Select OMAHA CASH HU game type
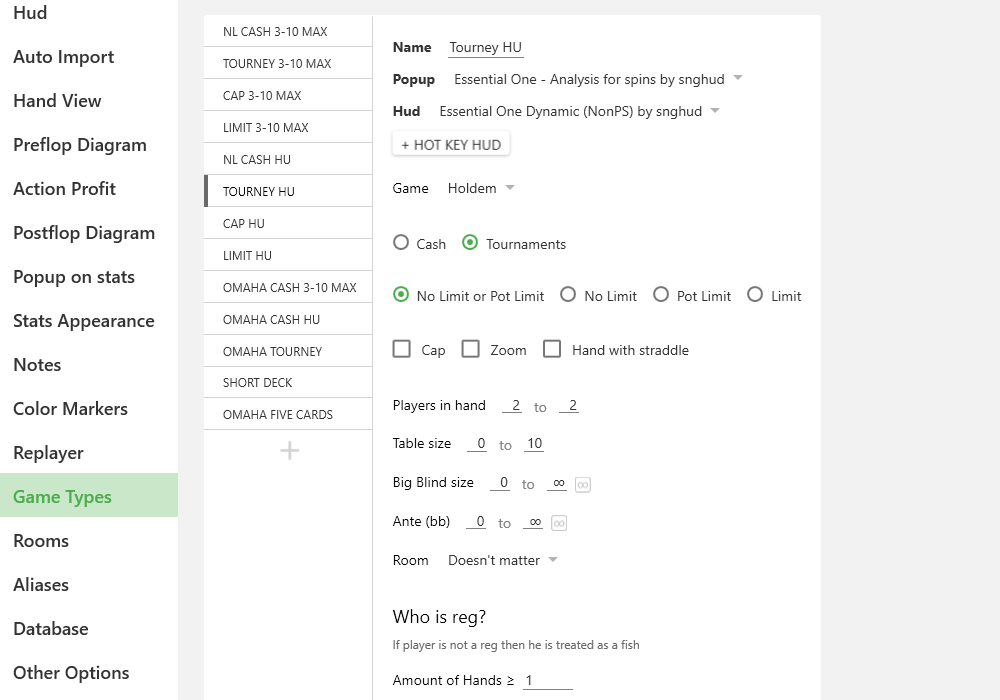The width and height of the screenshot is (1000, 700). (x=288, y=319)
